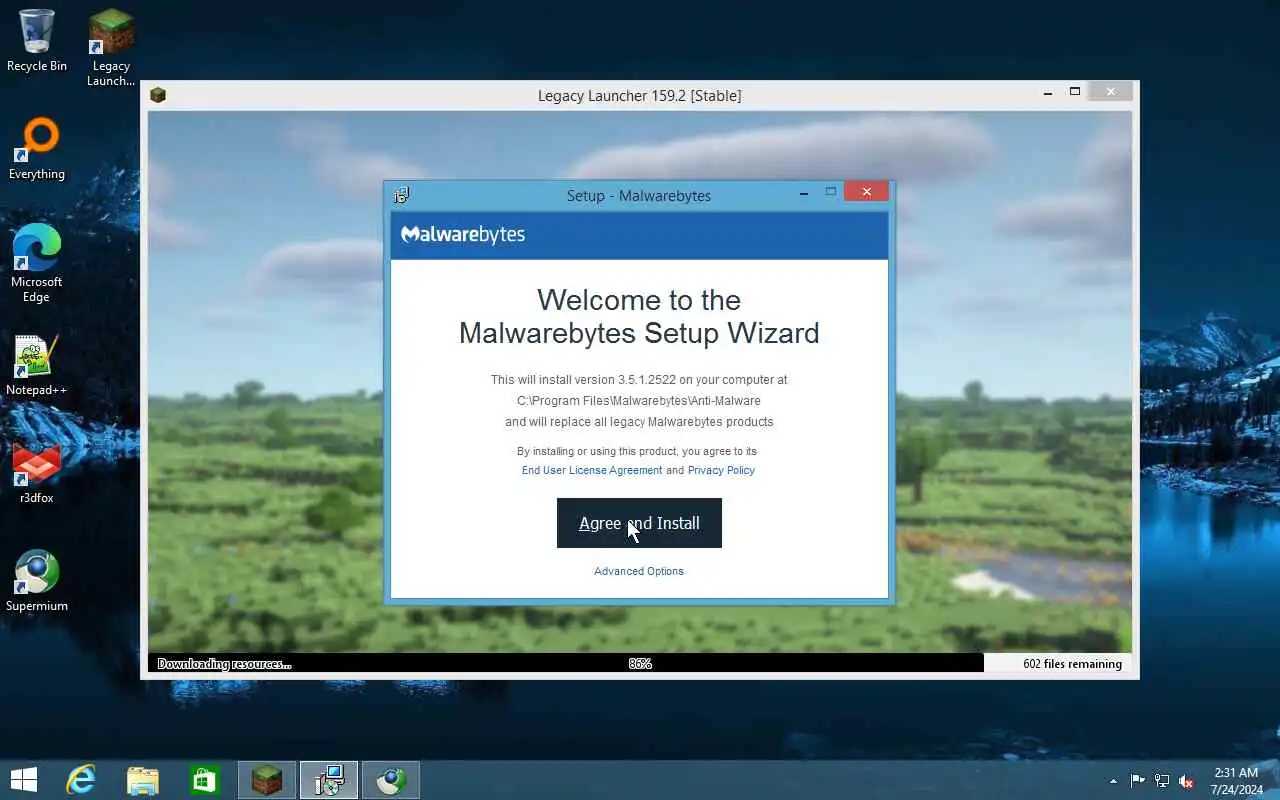
Task: Open the End User License Agreement link
Action: [592, 470]
